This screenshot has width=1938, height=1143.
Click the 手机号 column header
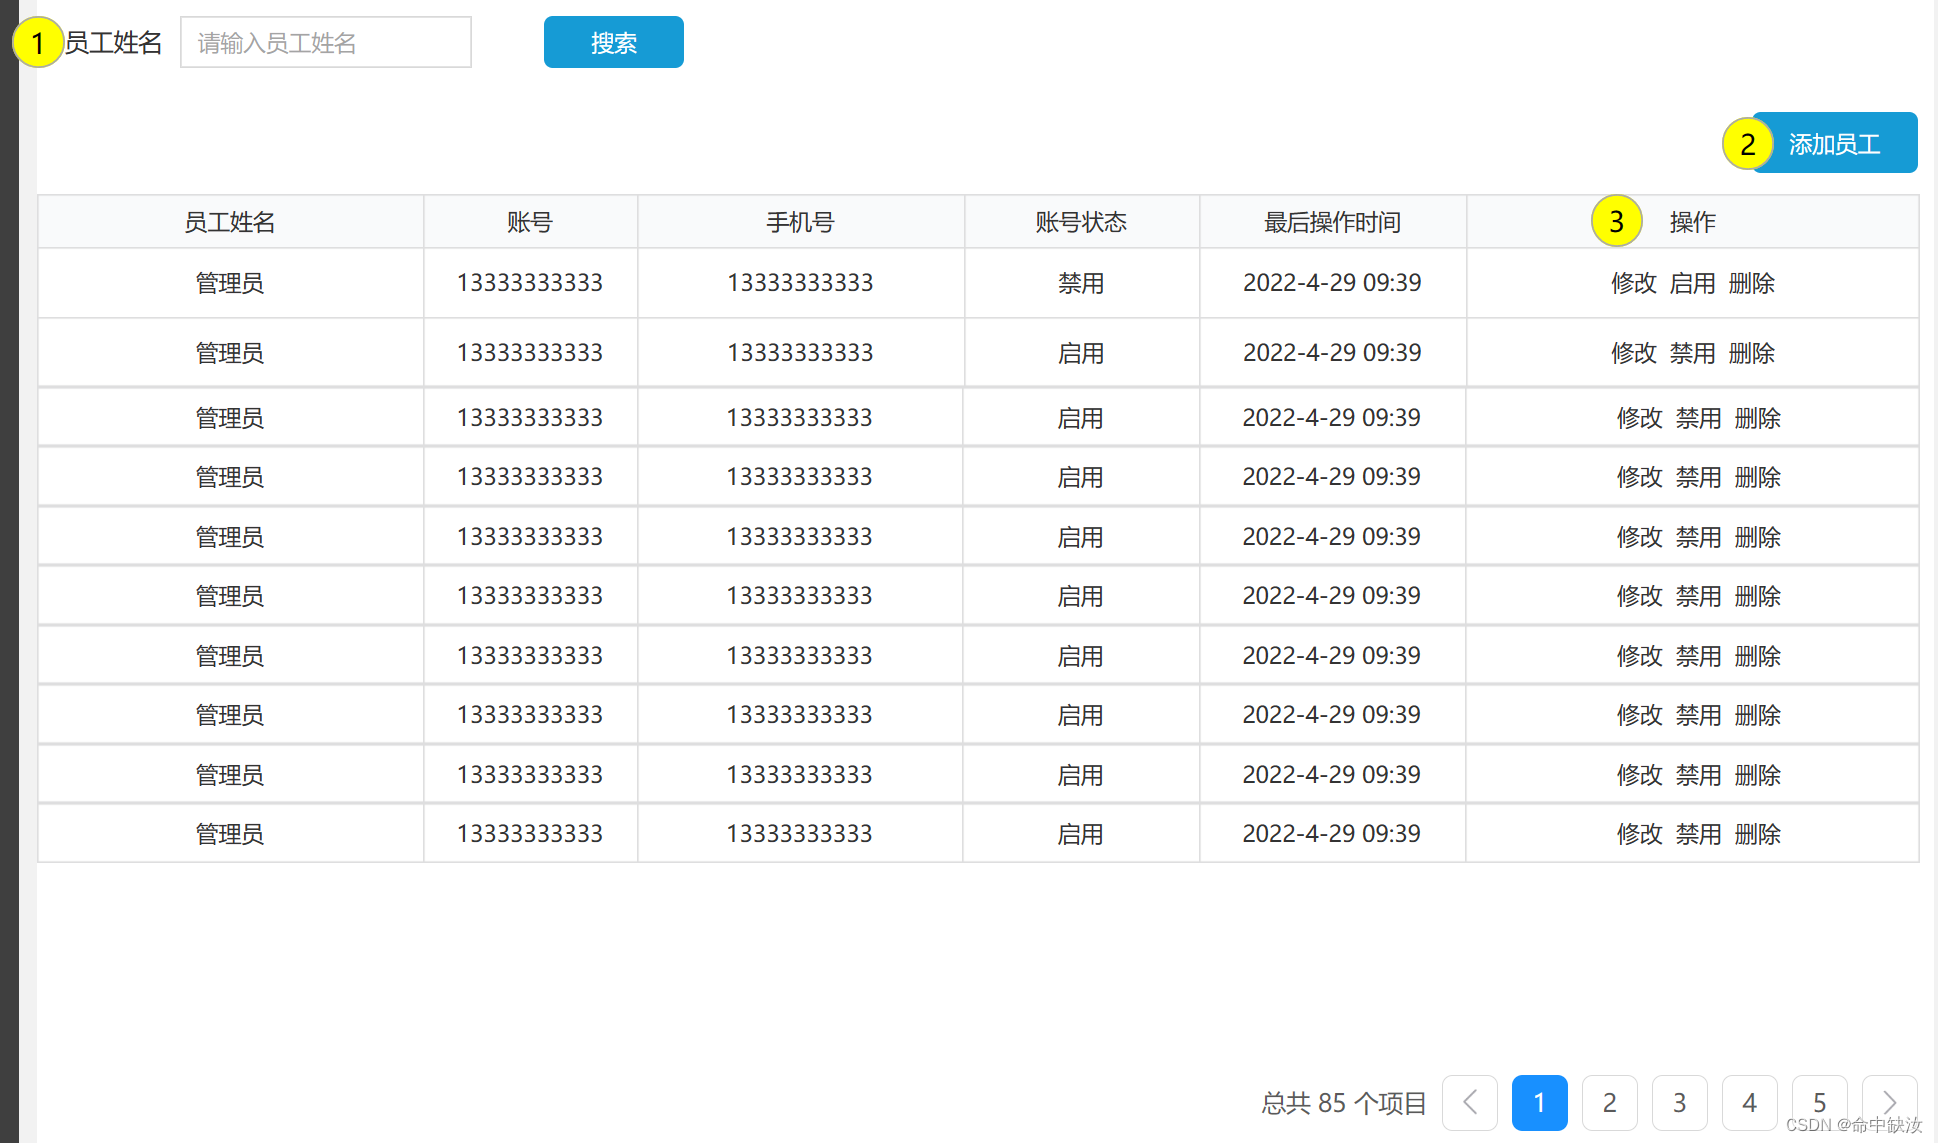click(800, 222)
